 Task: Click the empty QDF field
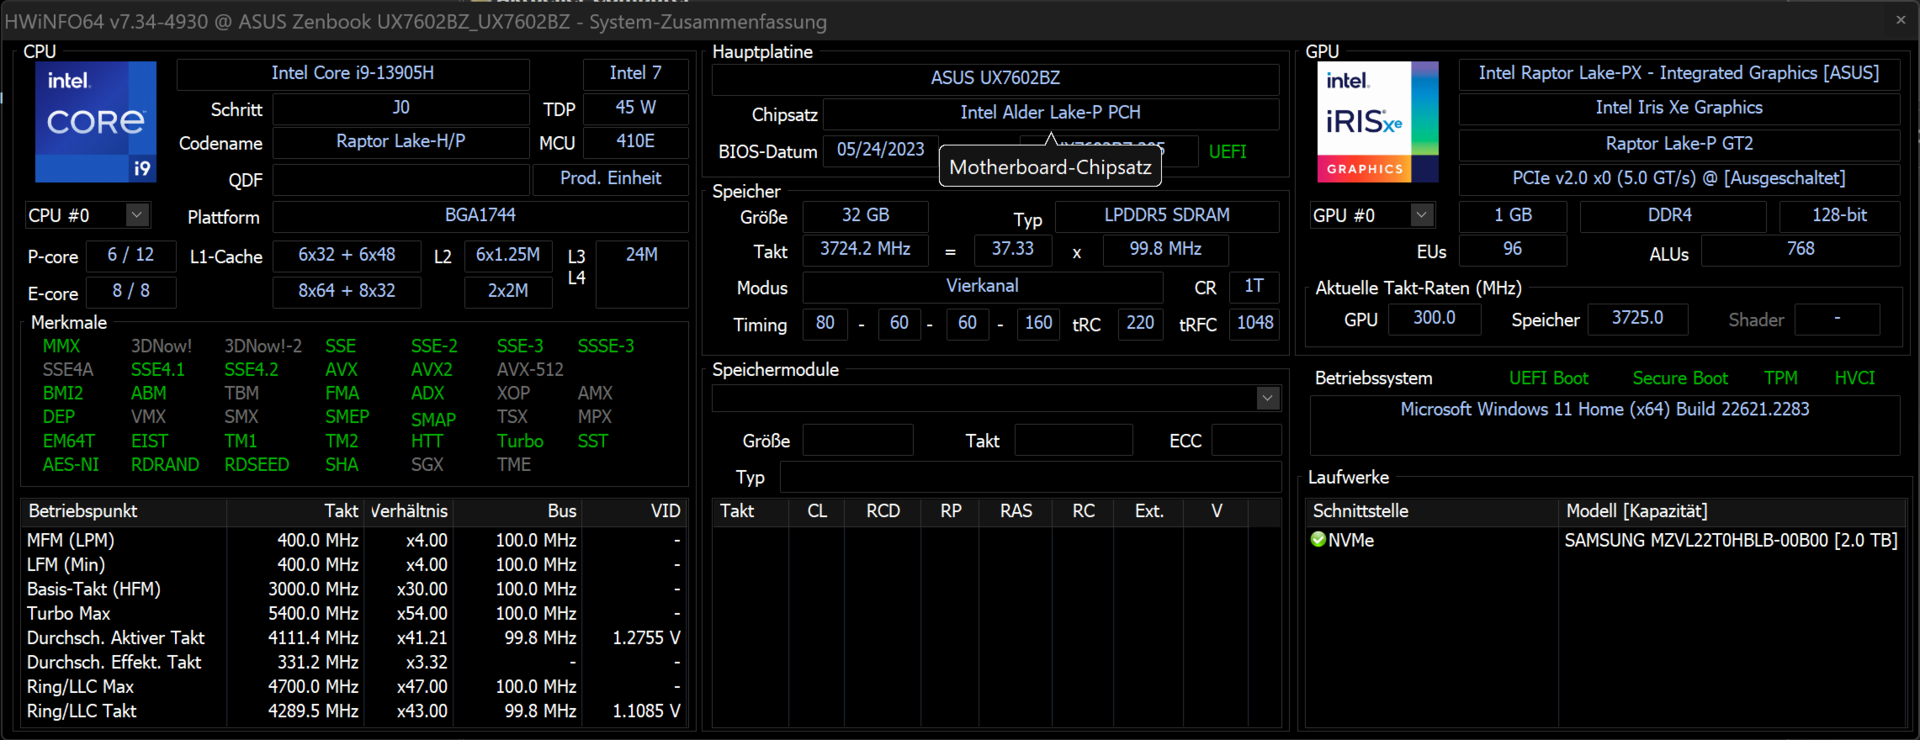click(x=401, y=180)
